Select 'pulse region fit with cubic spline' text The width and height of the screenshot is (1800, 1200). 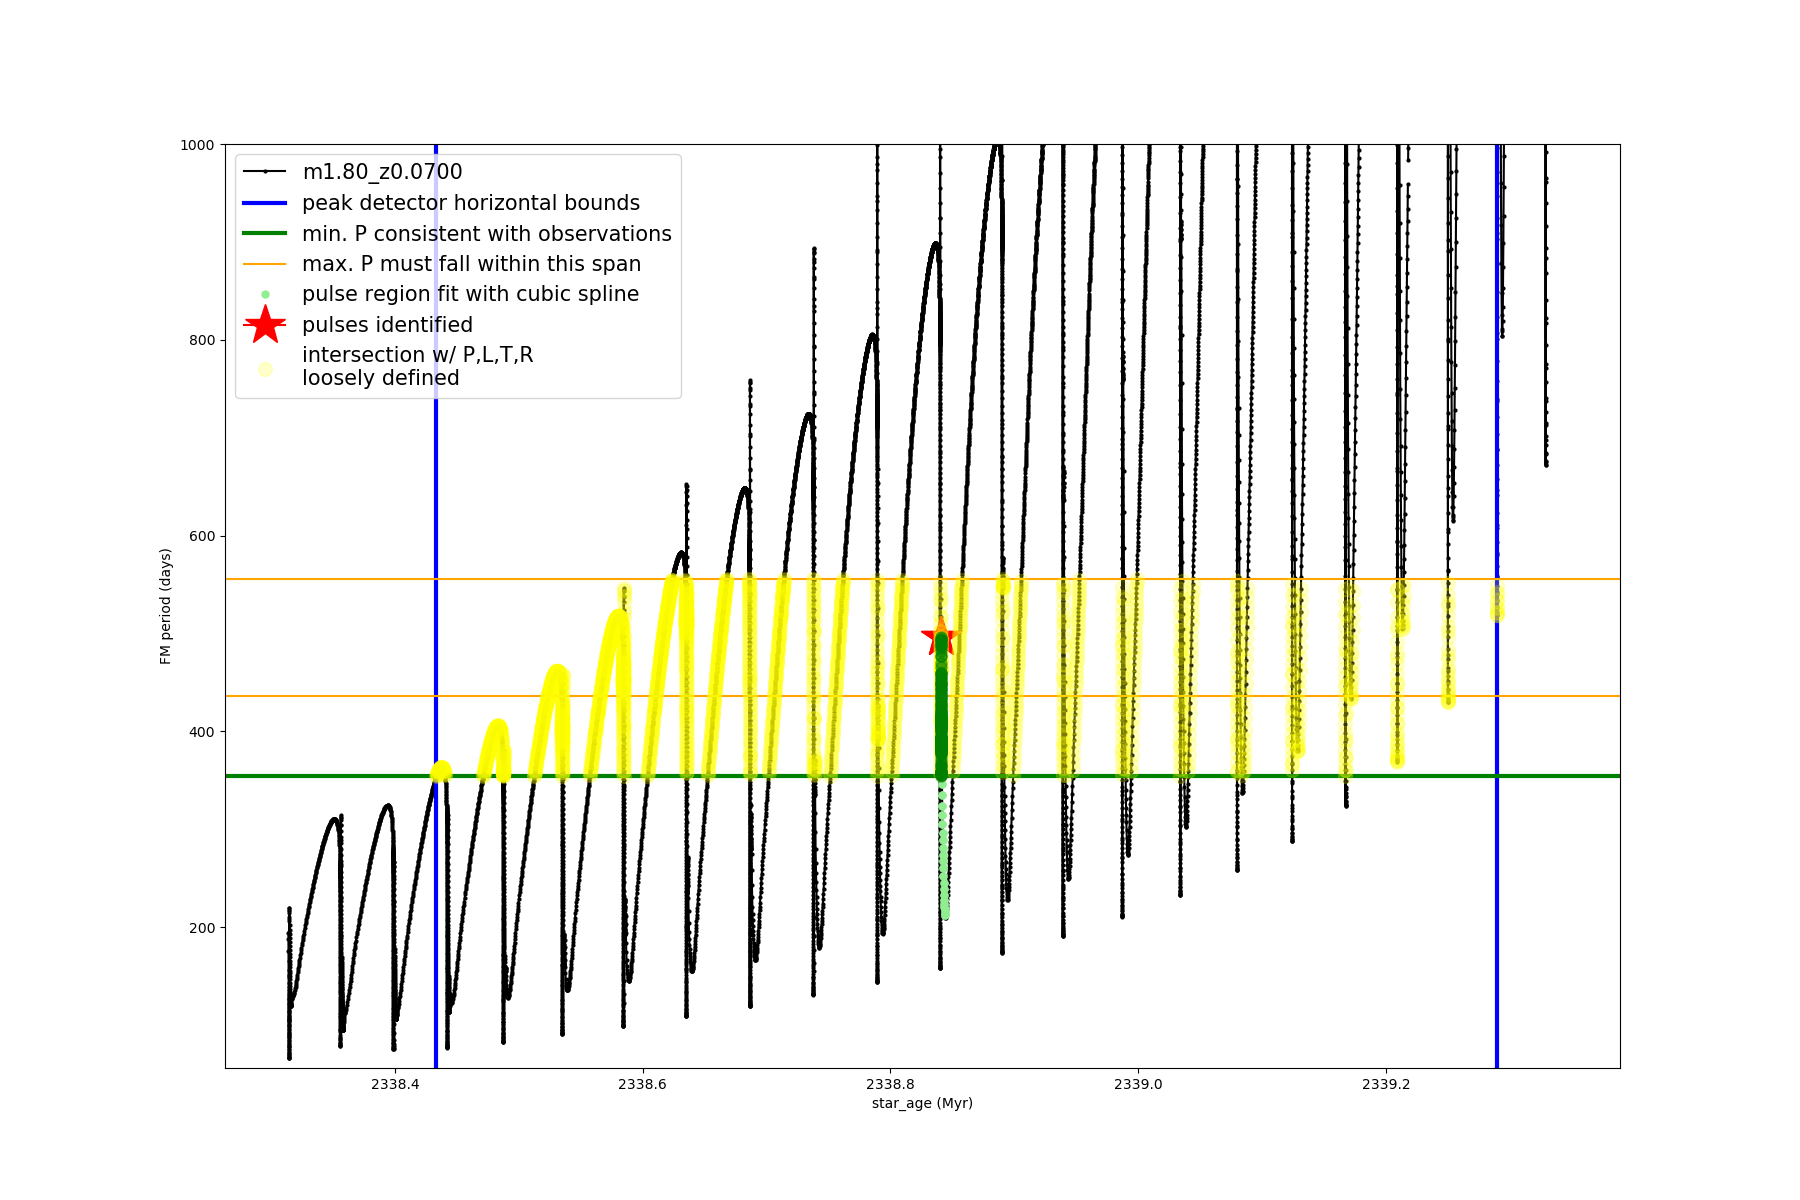[x=470, y=294]
